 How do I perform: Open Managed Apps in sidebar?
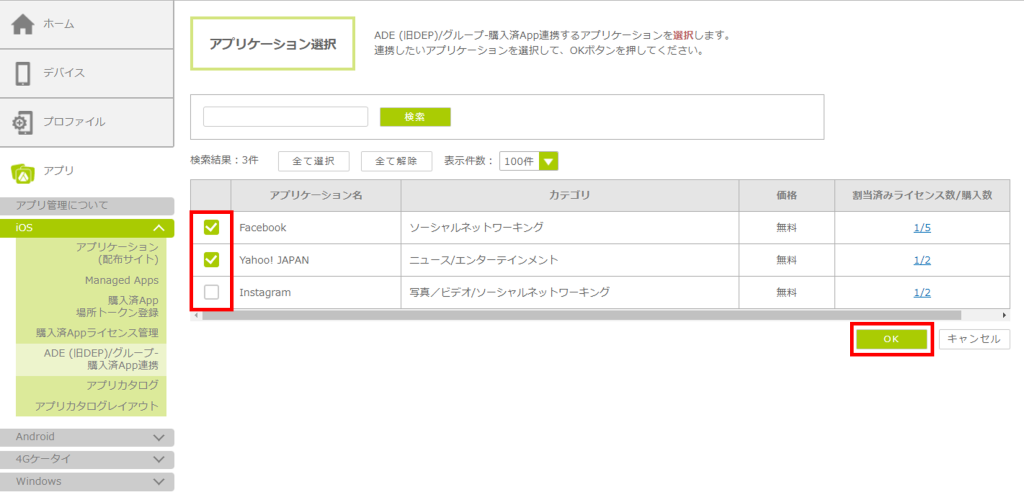click(x=121, y=280)
